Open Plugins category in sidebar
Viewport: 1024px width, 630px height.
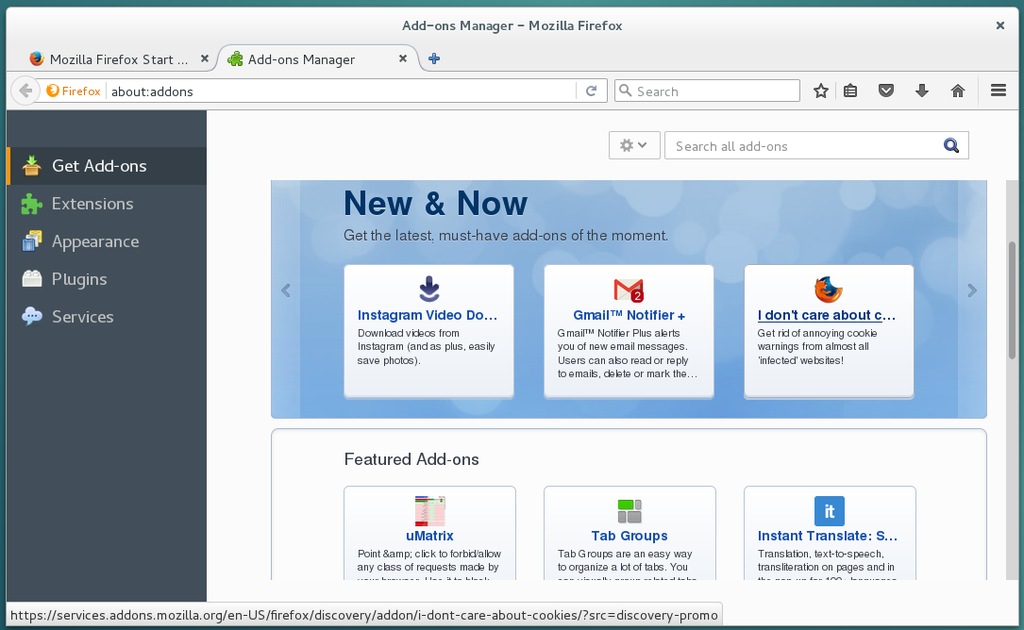106,279
